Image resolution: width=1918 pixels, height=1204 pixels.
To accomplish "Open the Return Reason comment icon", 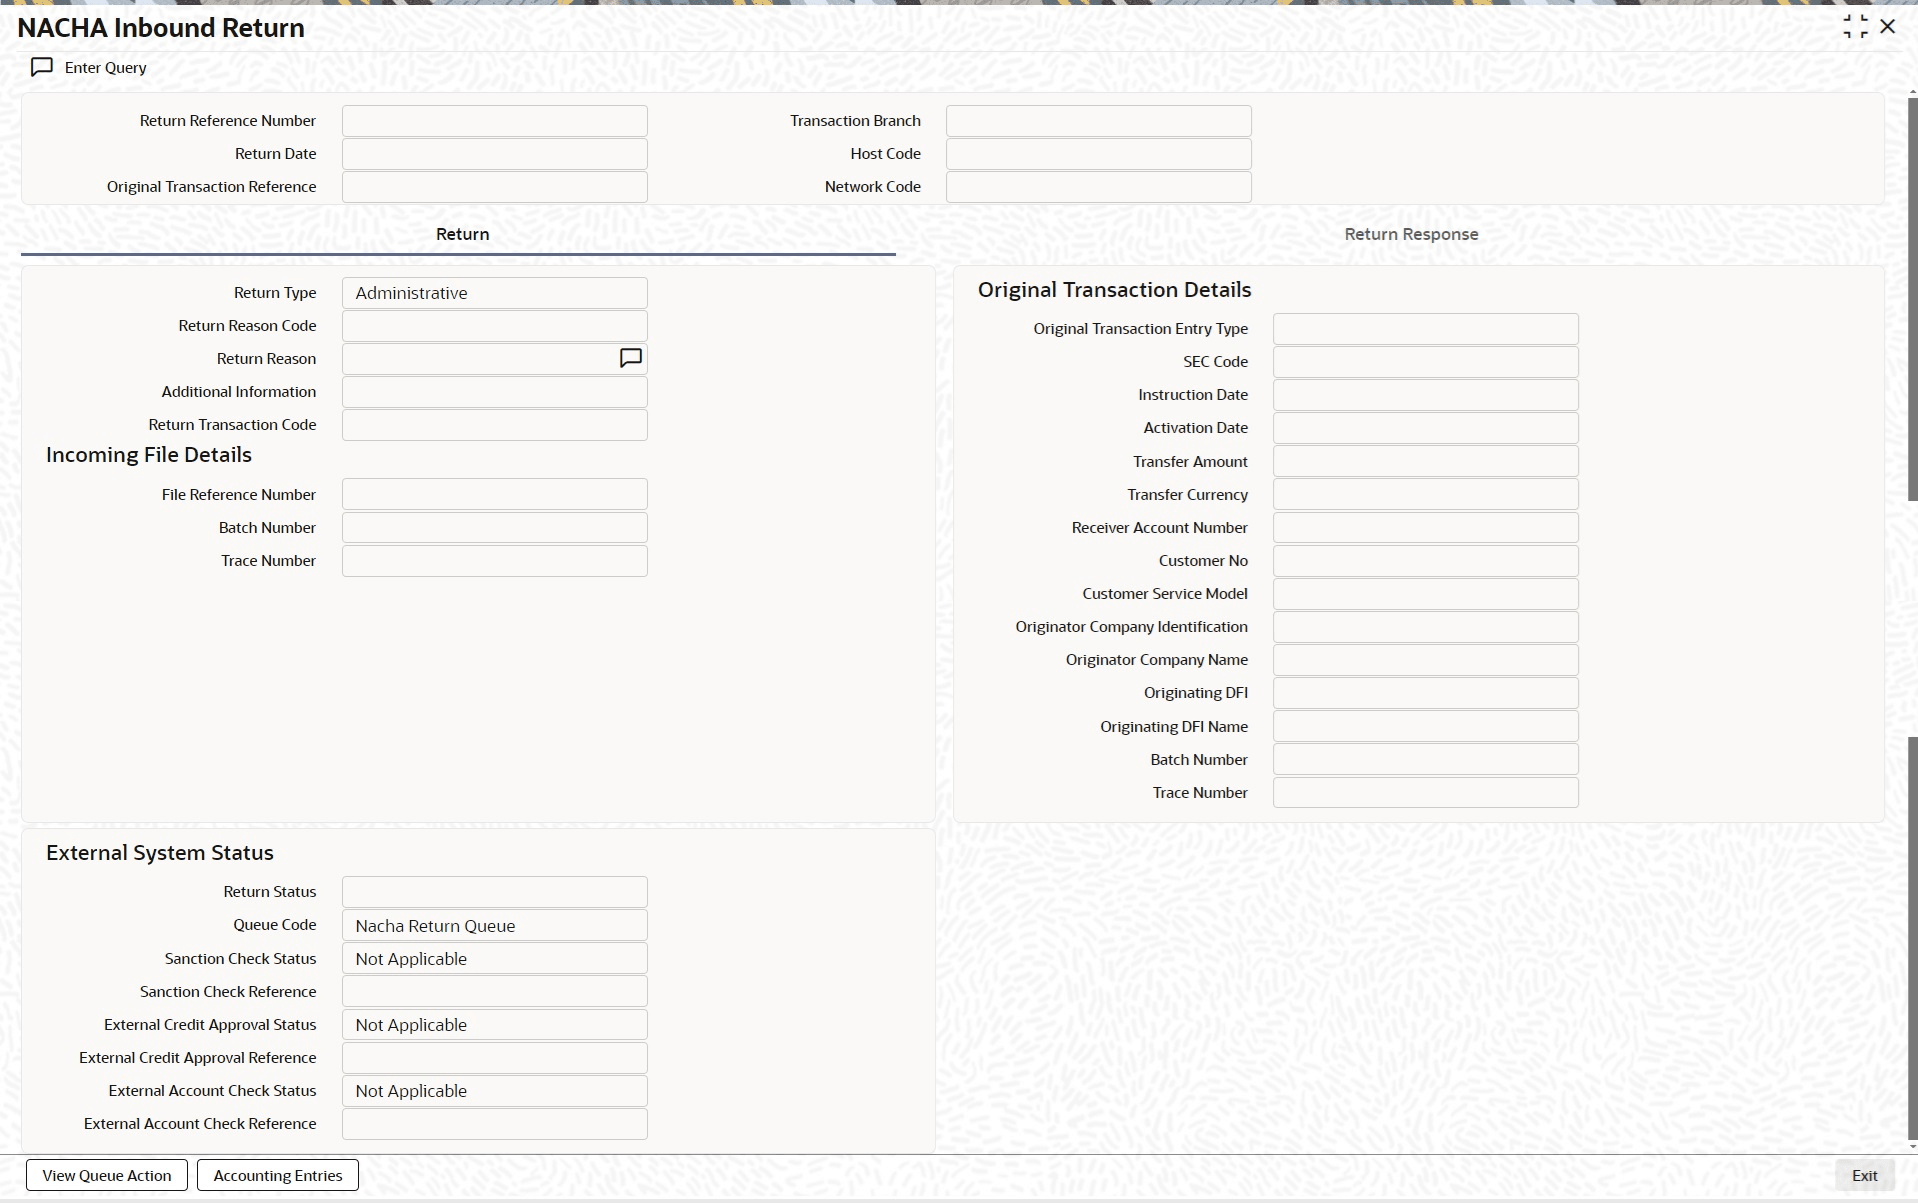I will pos(631,358).
